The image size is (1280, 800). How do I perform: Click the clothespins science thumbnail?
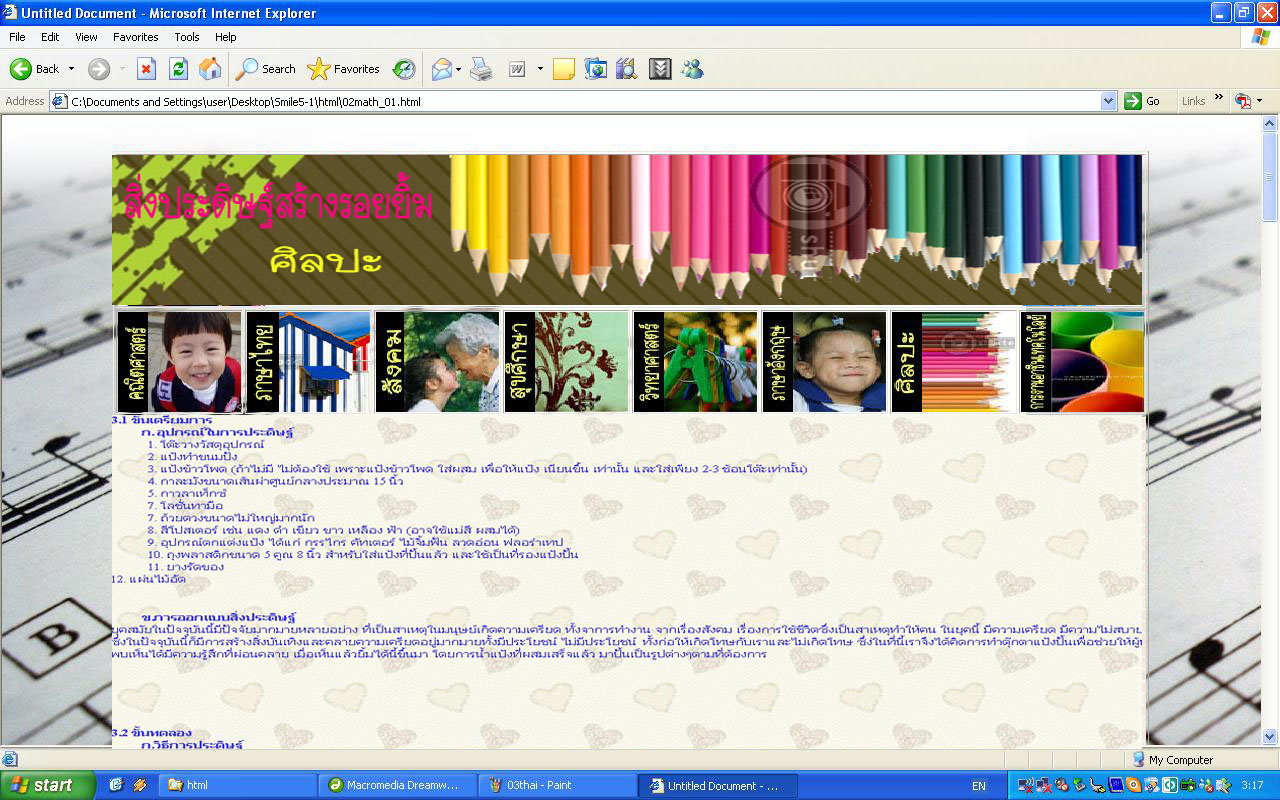696,361
